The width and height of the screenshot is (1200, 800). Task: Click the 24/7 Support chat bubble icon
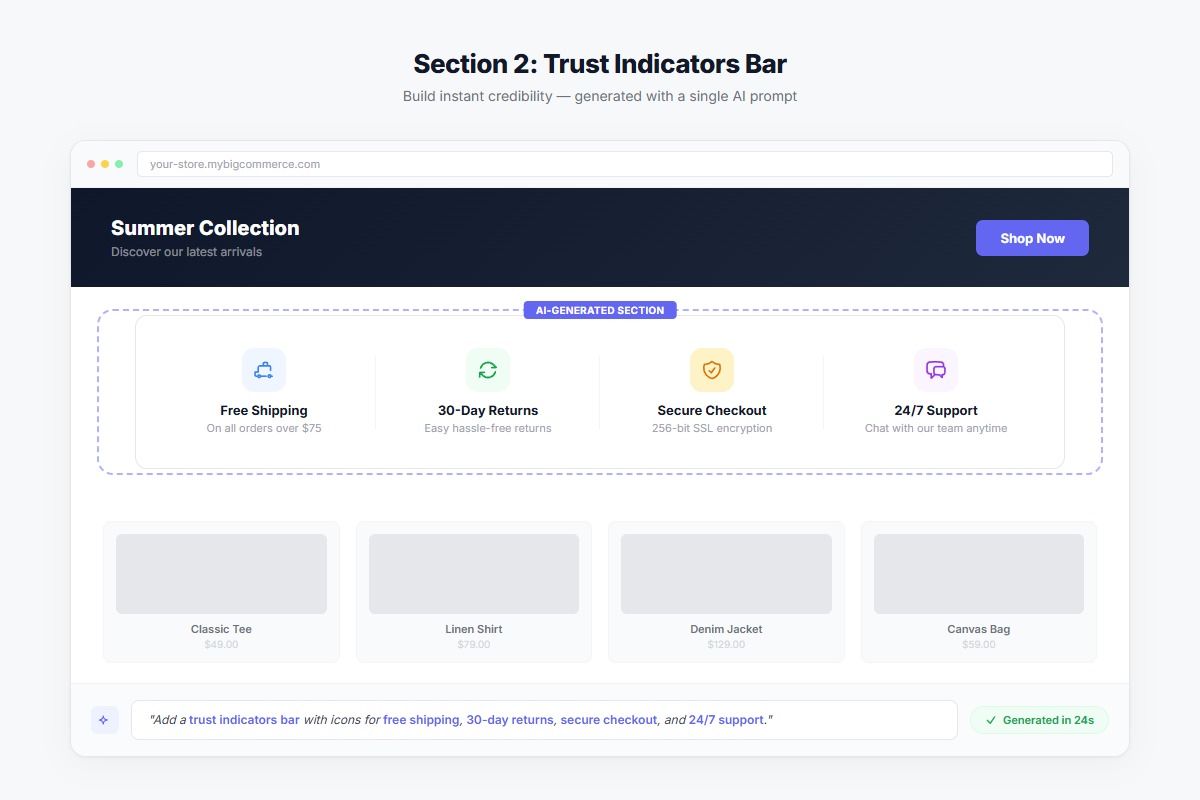tap(935, 369)
